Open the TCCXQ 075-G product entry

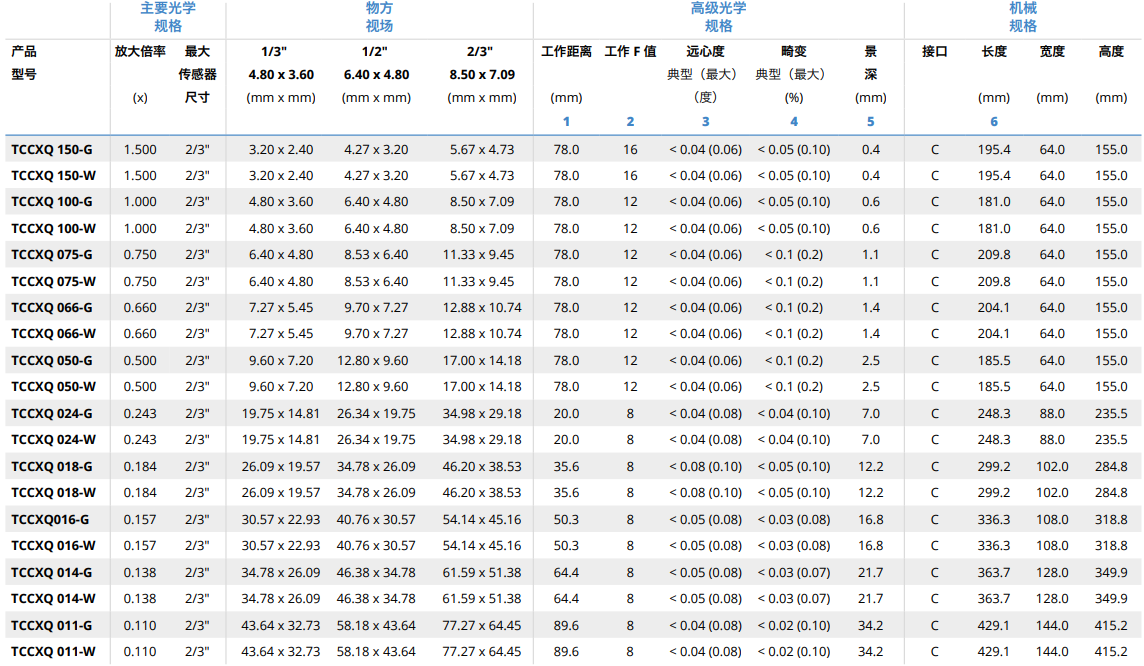pos(52,255)
